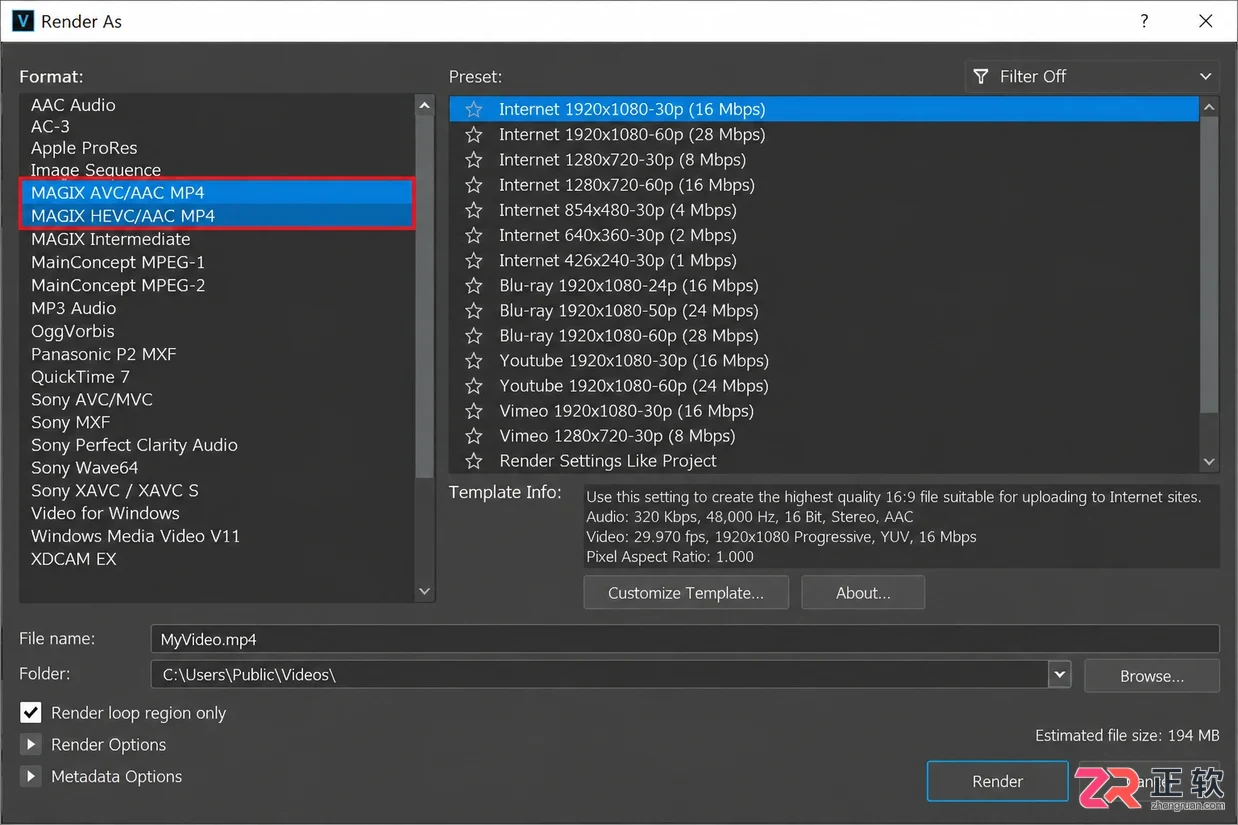Click Format list scroll-down arrow
1238x825 pixels.
(x=425, y=591)
